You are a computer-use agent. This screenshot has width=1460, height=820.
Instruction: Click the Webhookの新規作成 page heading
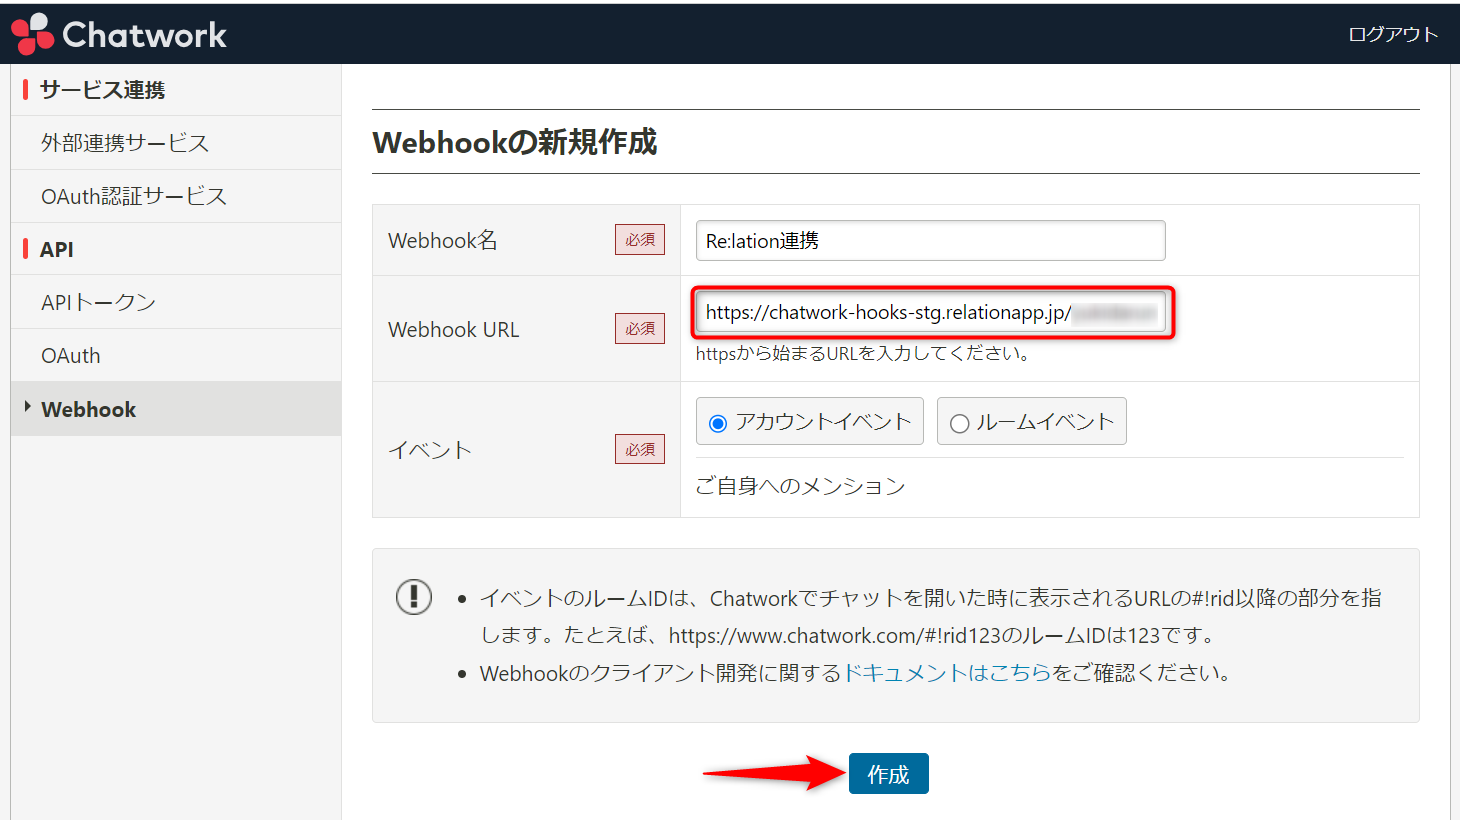point(515,142)
